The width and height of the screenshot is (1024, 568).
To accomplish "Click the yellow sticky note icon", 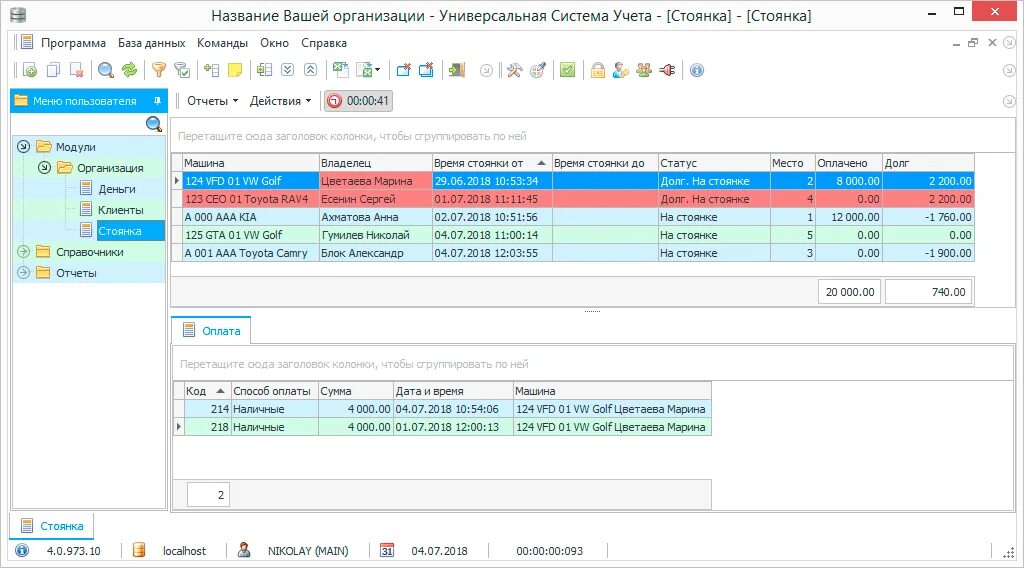I will pos(234,70).
